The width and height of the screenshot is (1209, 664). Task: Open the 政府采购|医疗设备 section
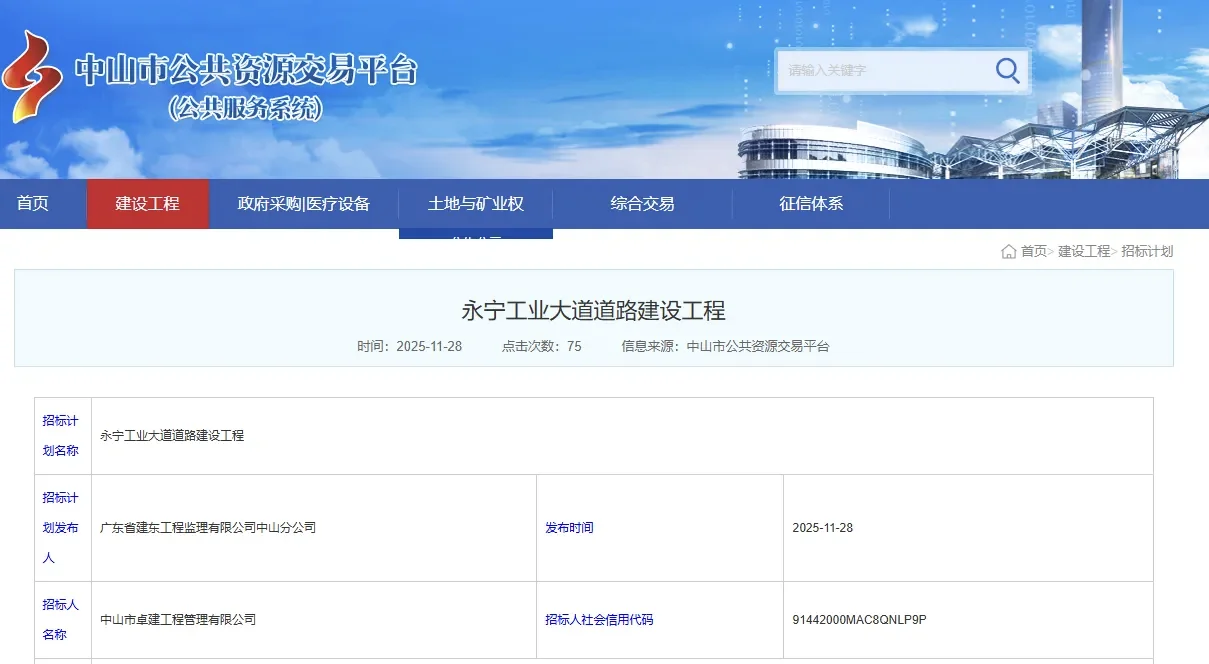click(303, 203)
